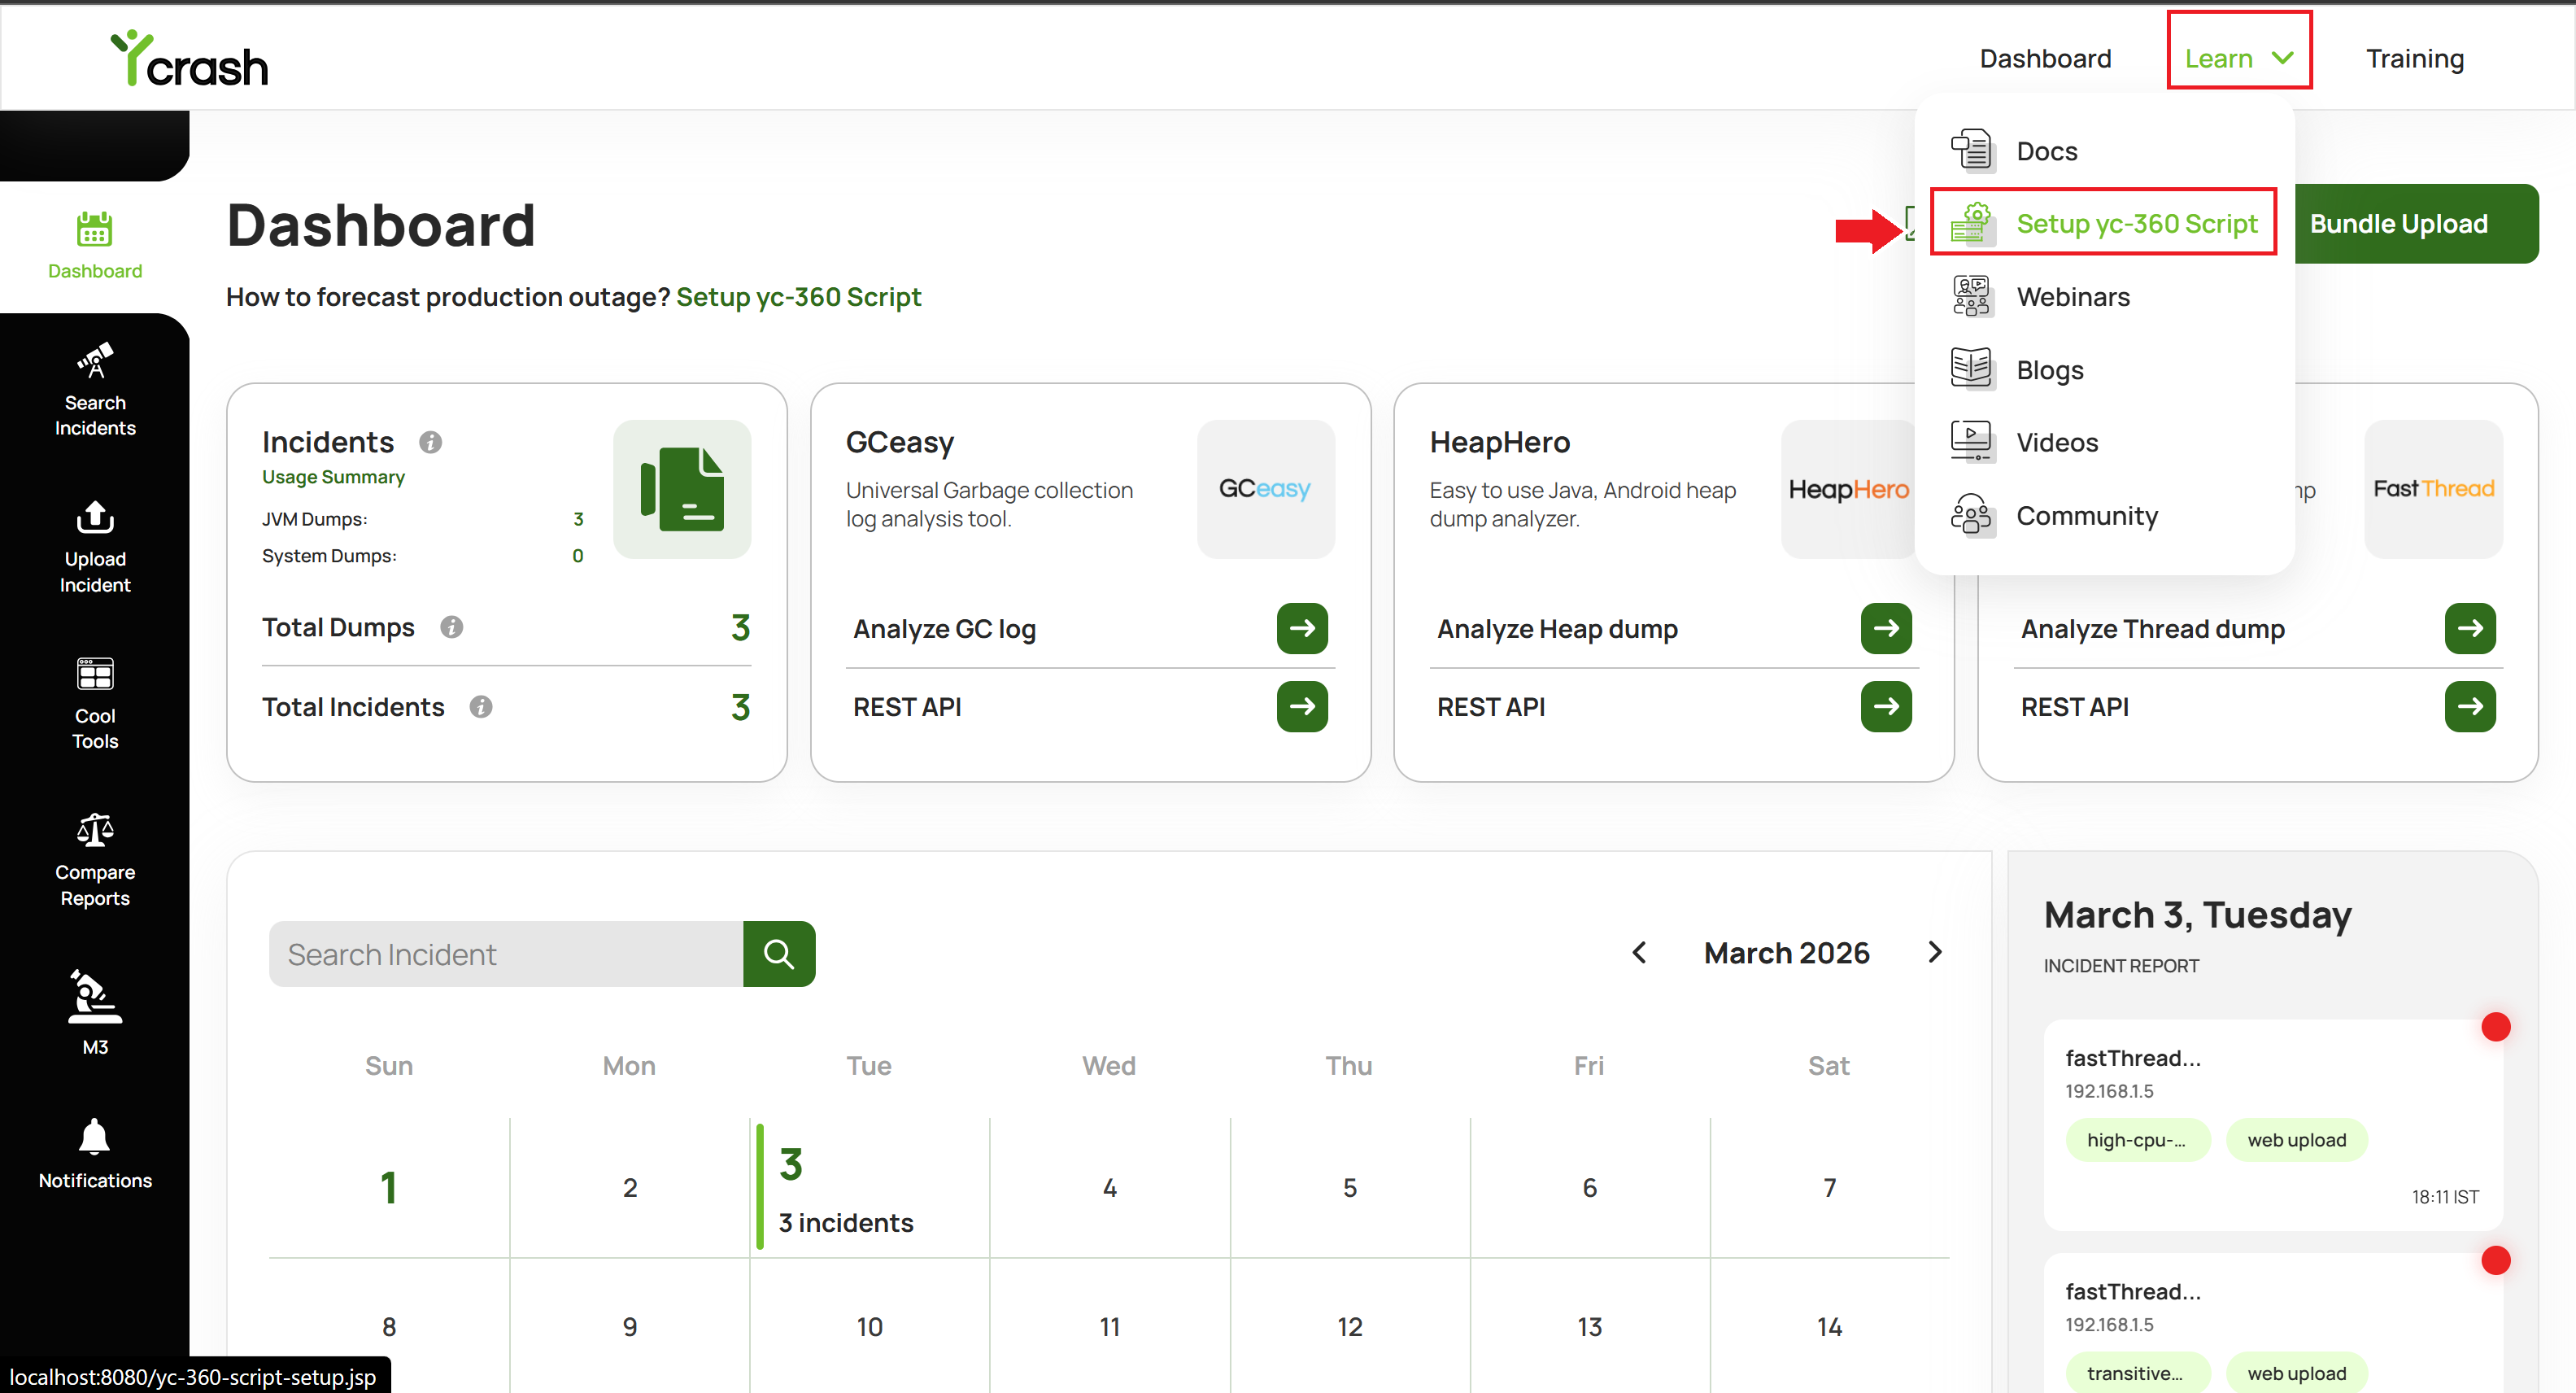The image size is (2576, 1393).
Task: Click Analyze GC log label
Action: click(944, 629)
